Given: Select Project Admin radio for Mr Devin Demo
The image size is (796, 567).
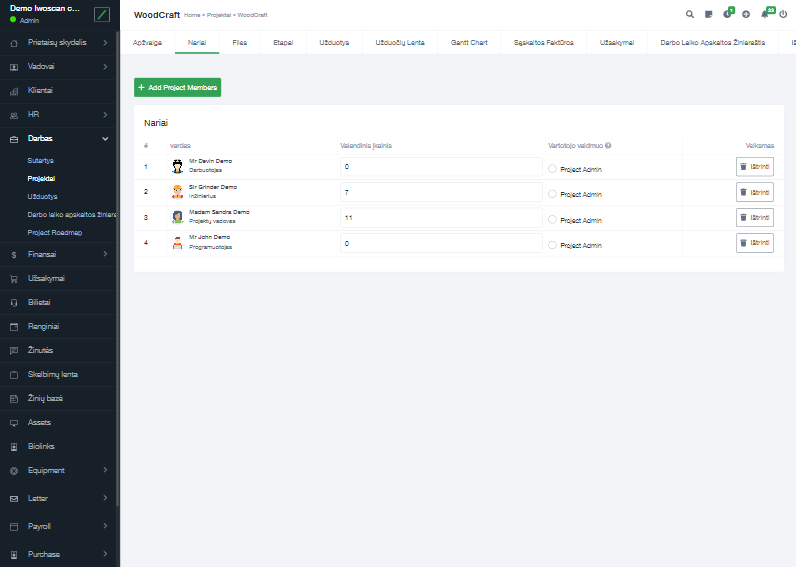Looking at the screenshot, I should (x=552, y=169).
